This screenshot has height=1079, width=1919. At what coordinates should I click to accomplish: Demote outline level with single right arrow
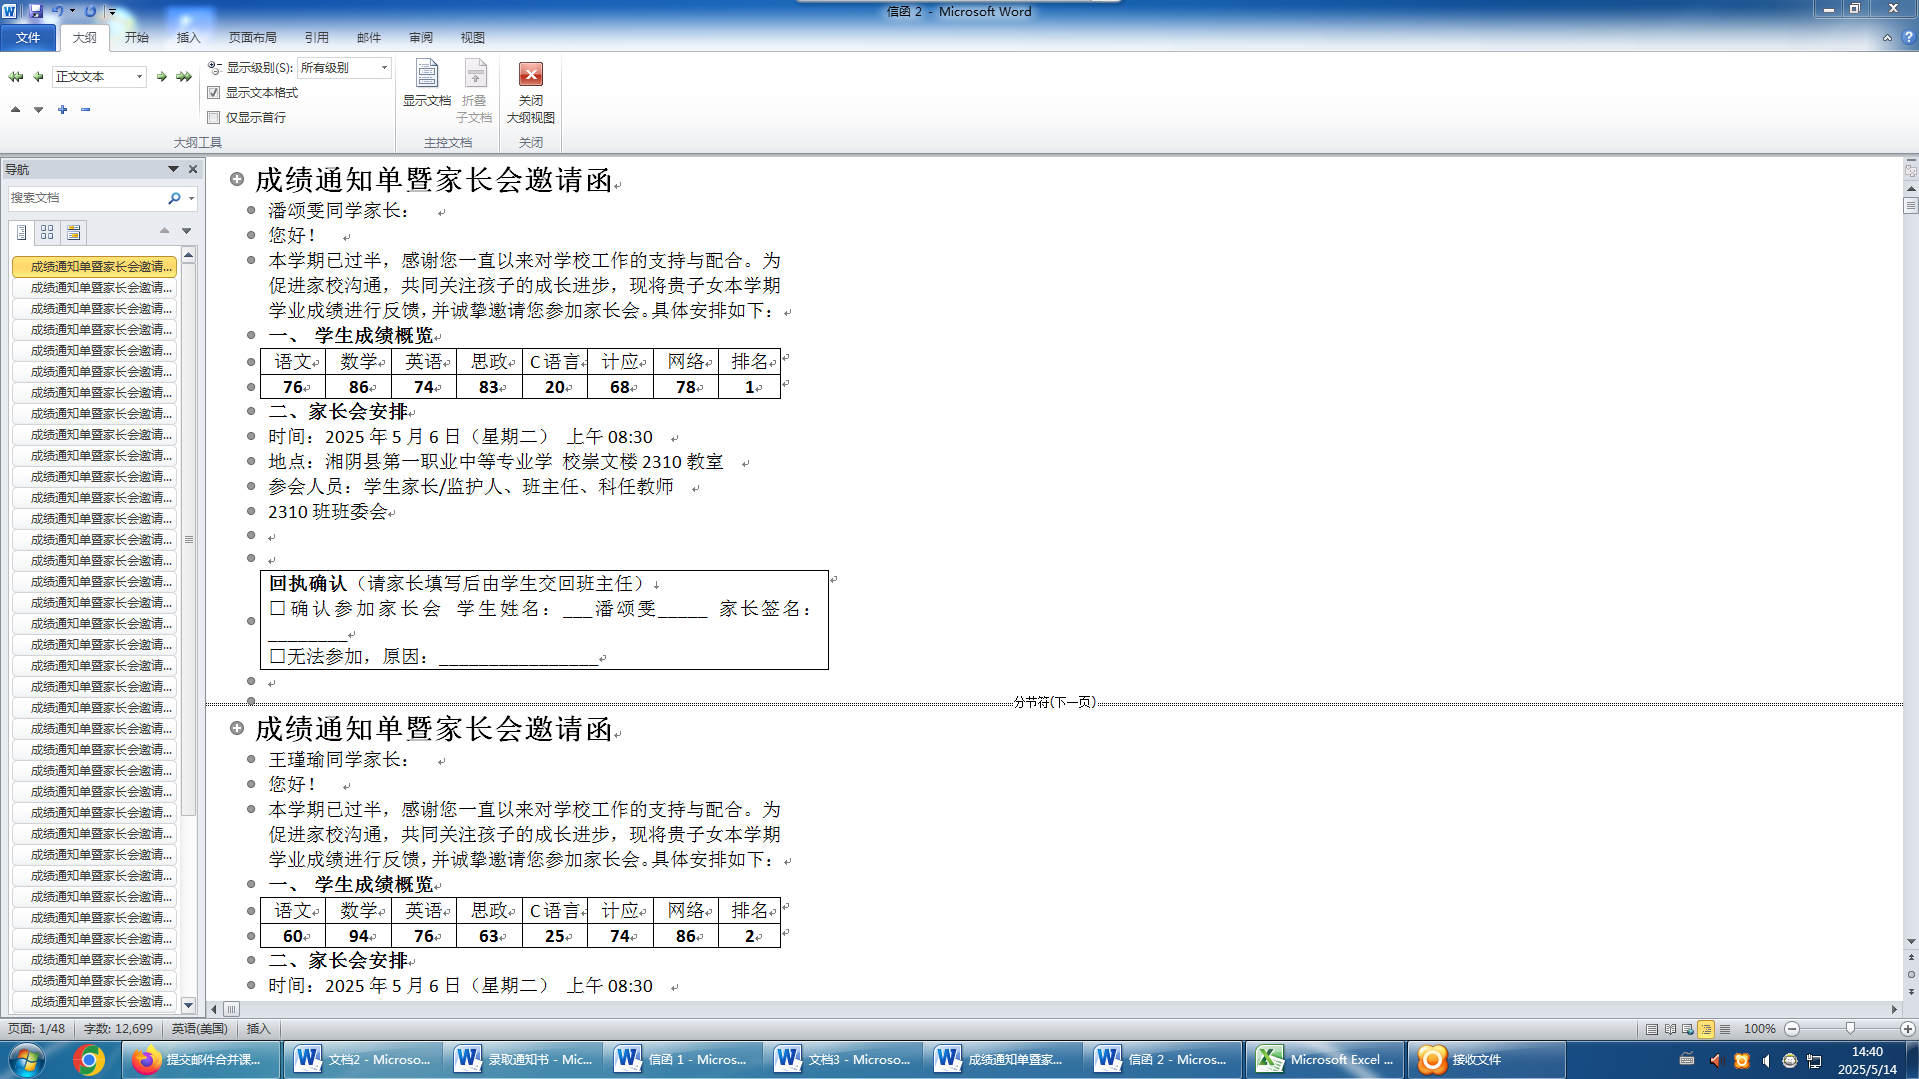click(161, 77)
